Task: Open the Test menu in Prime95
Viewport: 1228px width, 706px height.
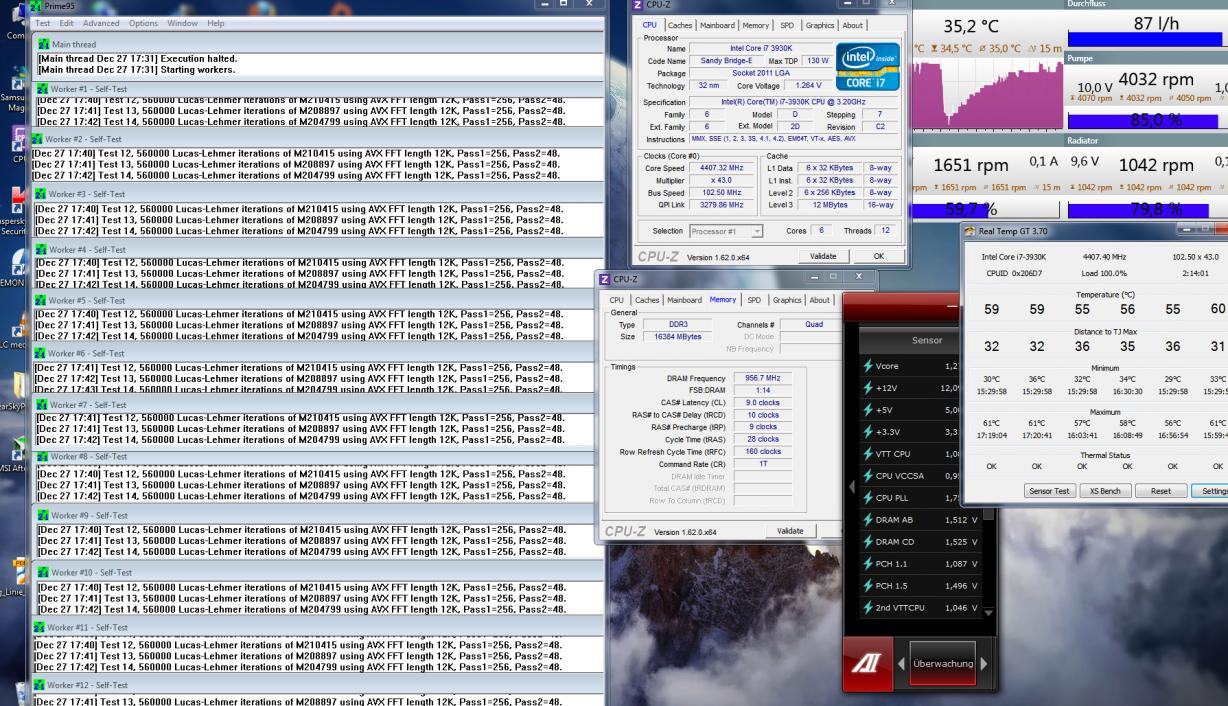Action: click(43, 23)
